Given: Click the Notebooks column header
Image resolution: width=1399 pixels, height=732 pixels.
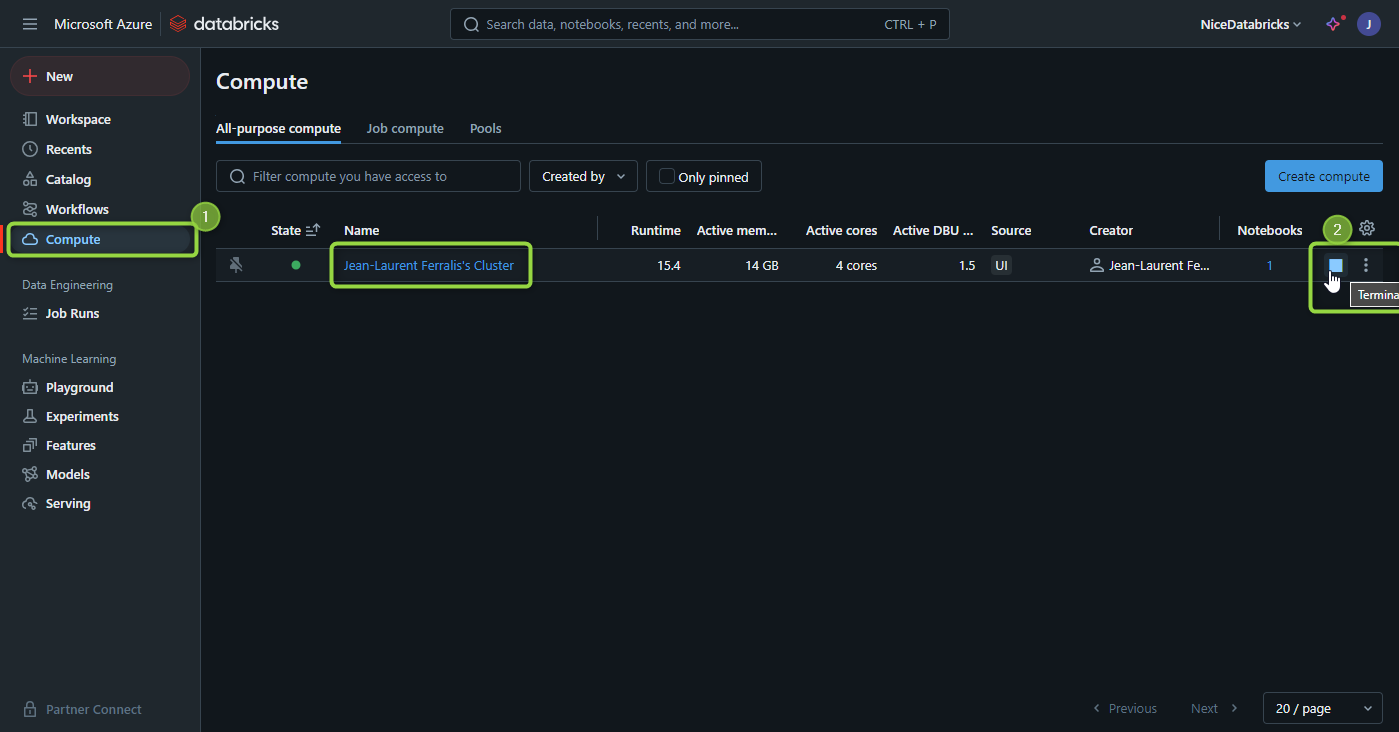Looking at the screenshot, I should tap(1270, 230).
